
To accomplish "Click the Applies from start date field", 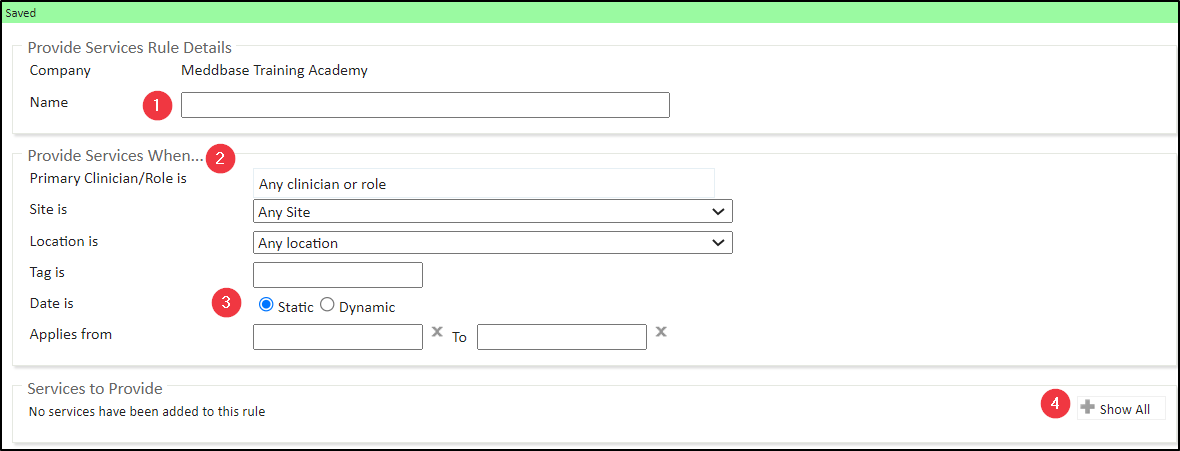I will (338, 337).
